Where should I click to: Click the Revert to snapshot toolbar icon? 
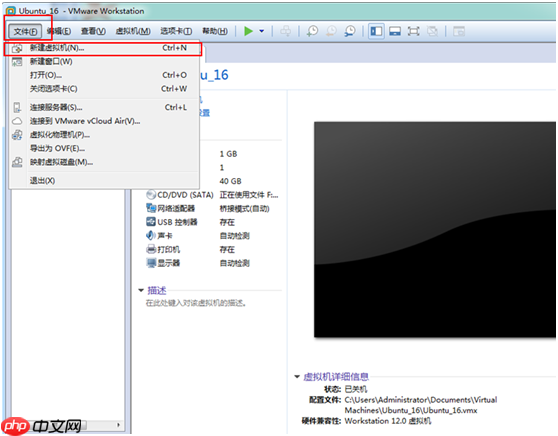coord(331,31)
